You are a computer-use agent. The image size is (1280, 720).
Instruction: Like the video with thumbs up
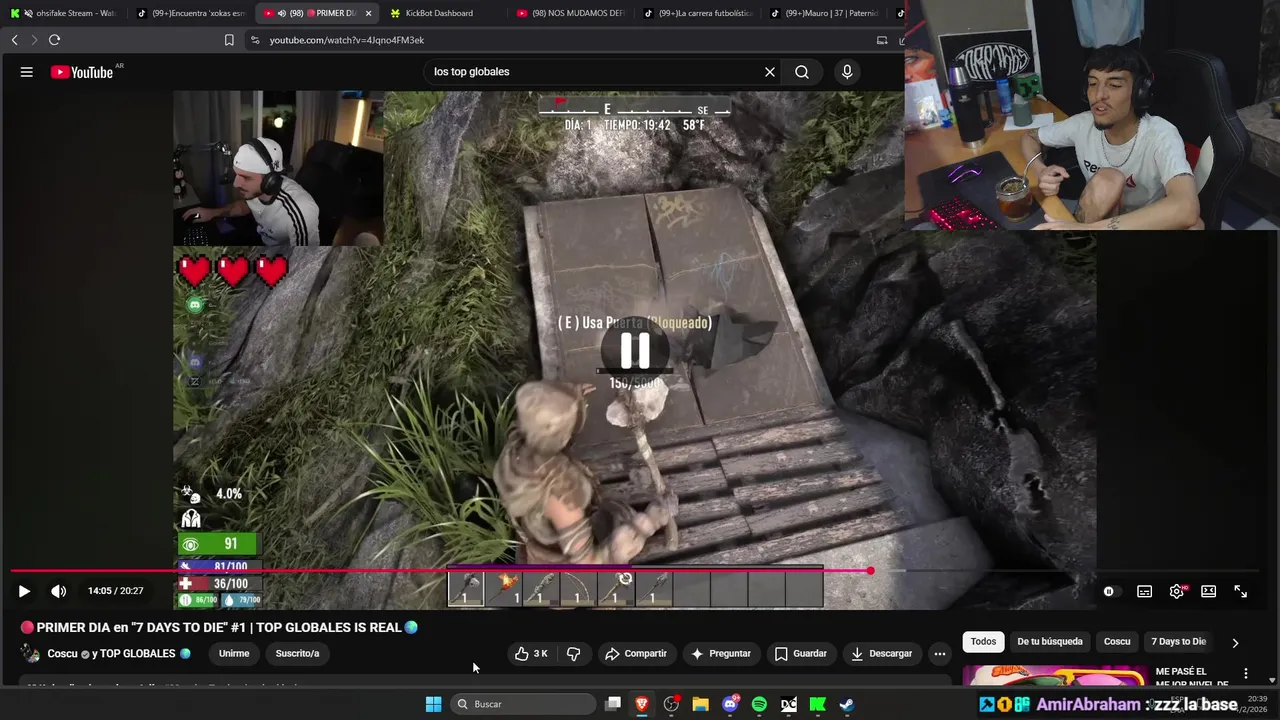click(532, 654)
